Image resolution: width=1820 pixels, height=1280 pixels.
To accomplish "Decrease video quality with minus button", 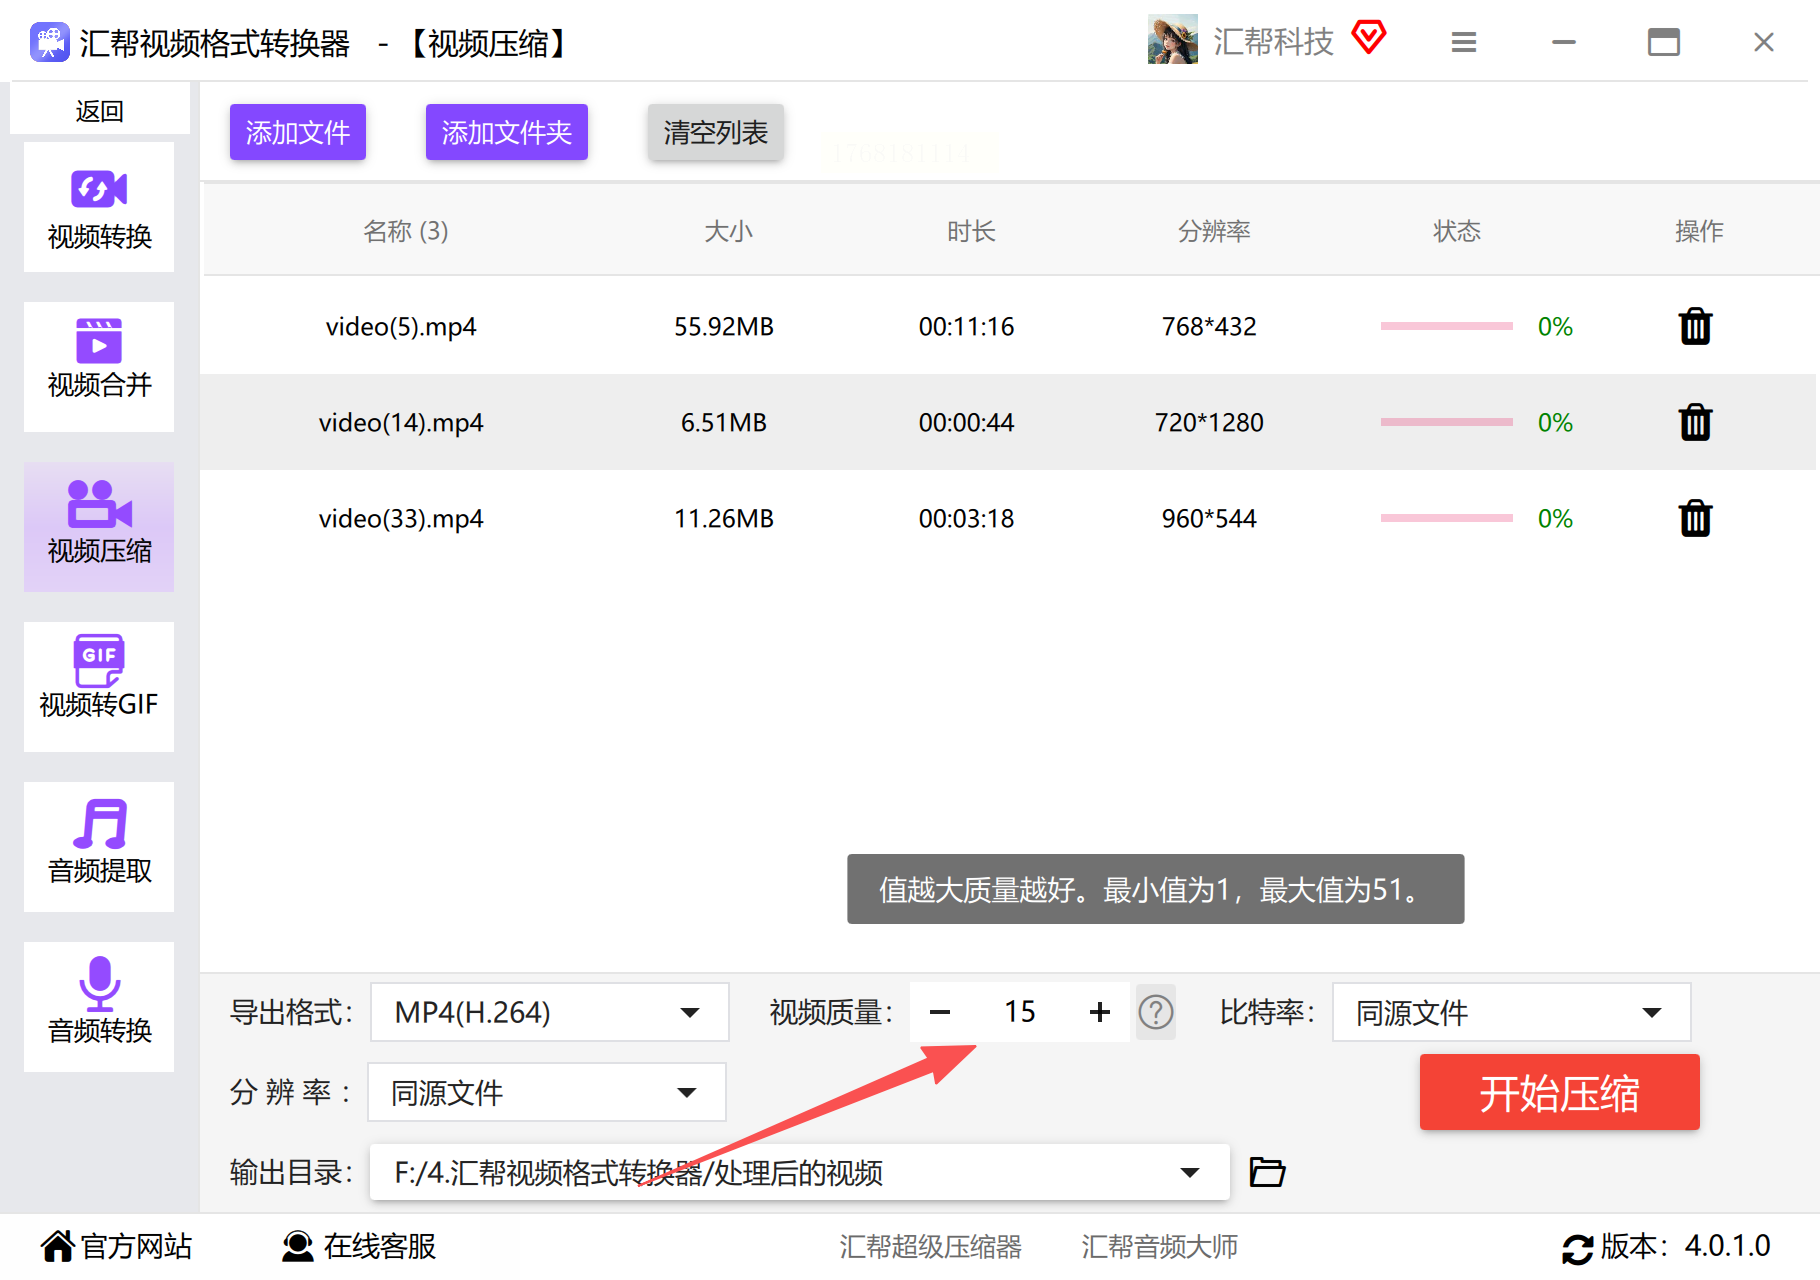I will (x=940, y=1012).
